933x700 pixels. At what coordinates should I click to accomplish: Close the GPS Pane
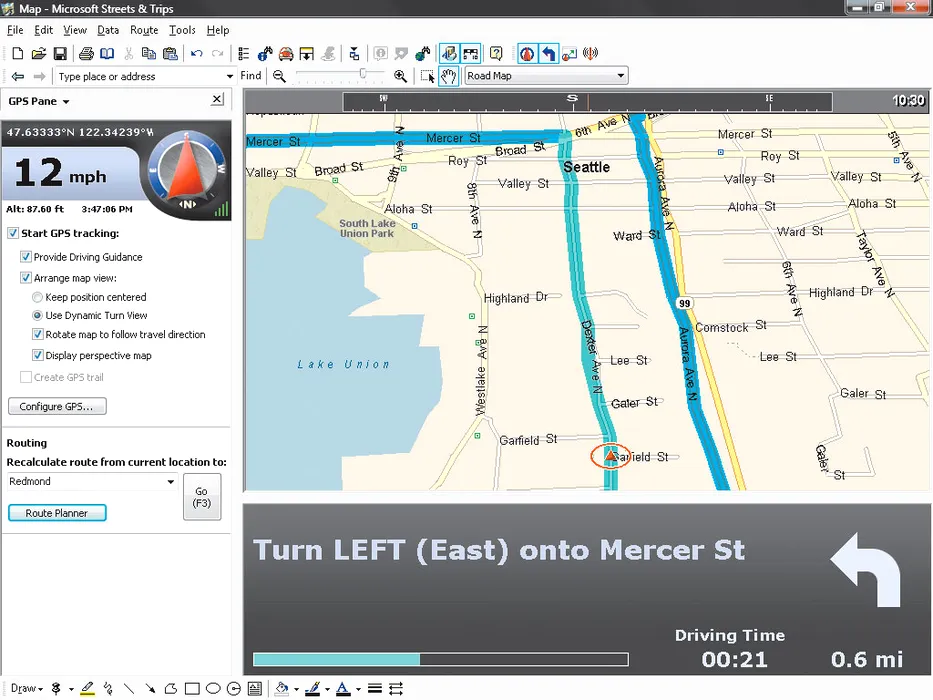[217, 100]
